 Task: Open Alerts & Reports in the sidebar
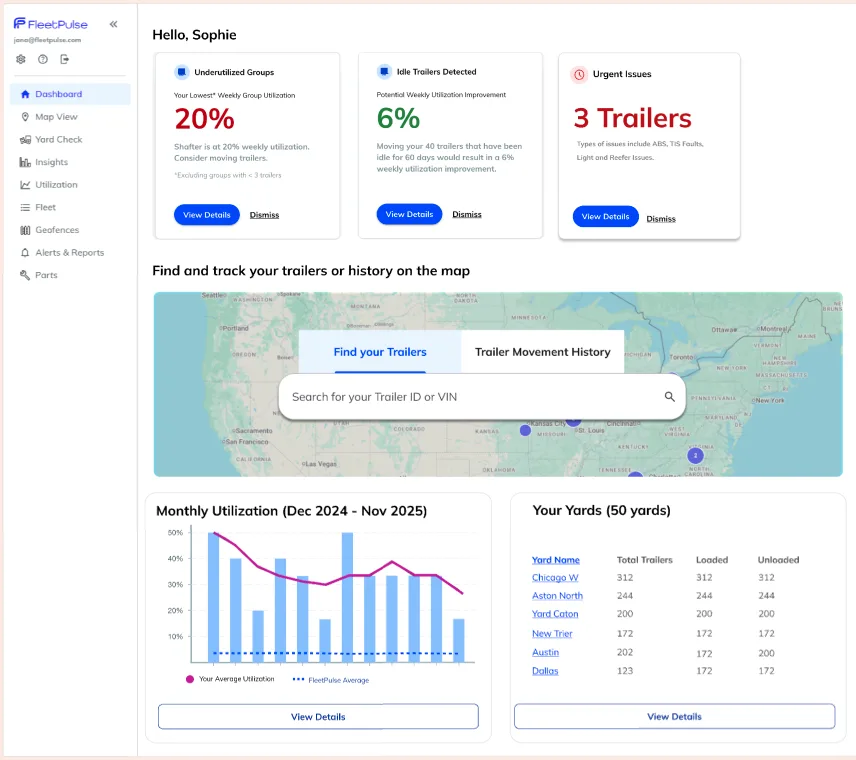pyautogui.click(x=69, y=253)
